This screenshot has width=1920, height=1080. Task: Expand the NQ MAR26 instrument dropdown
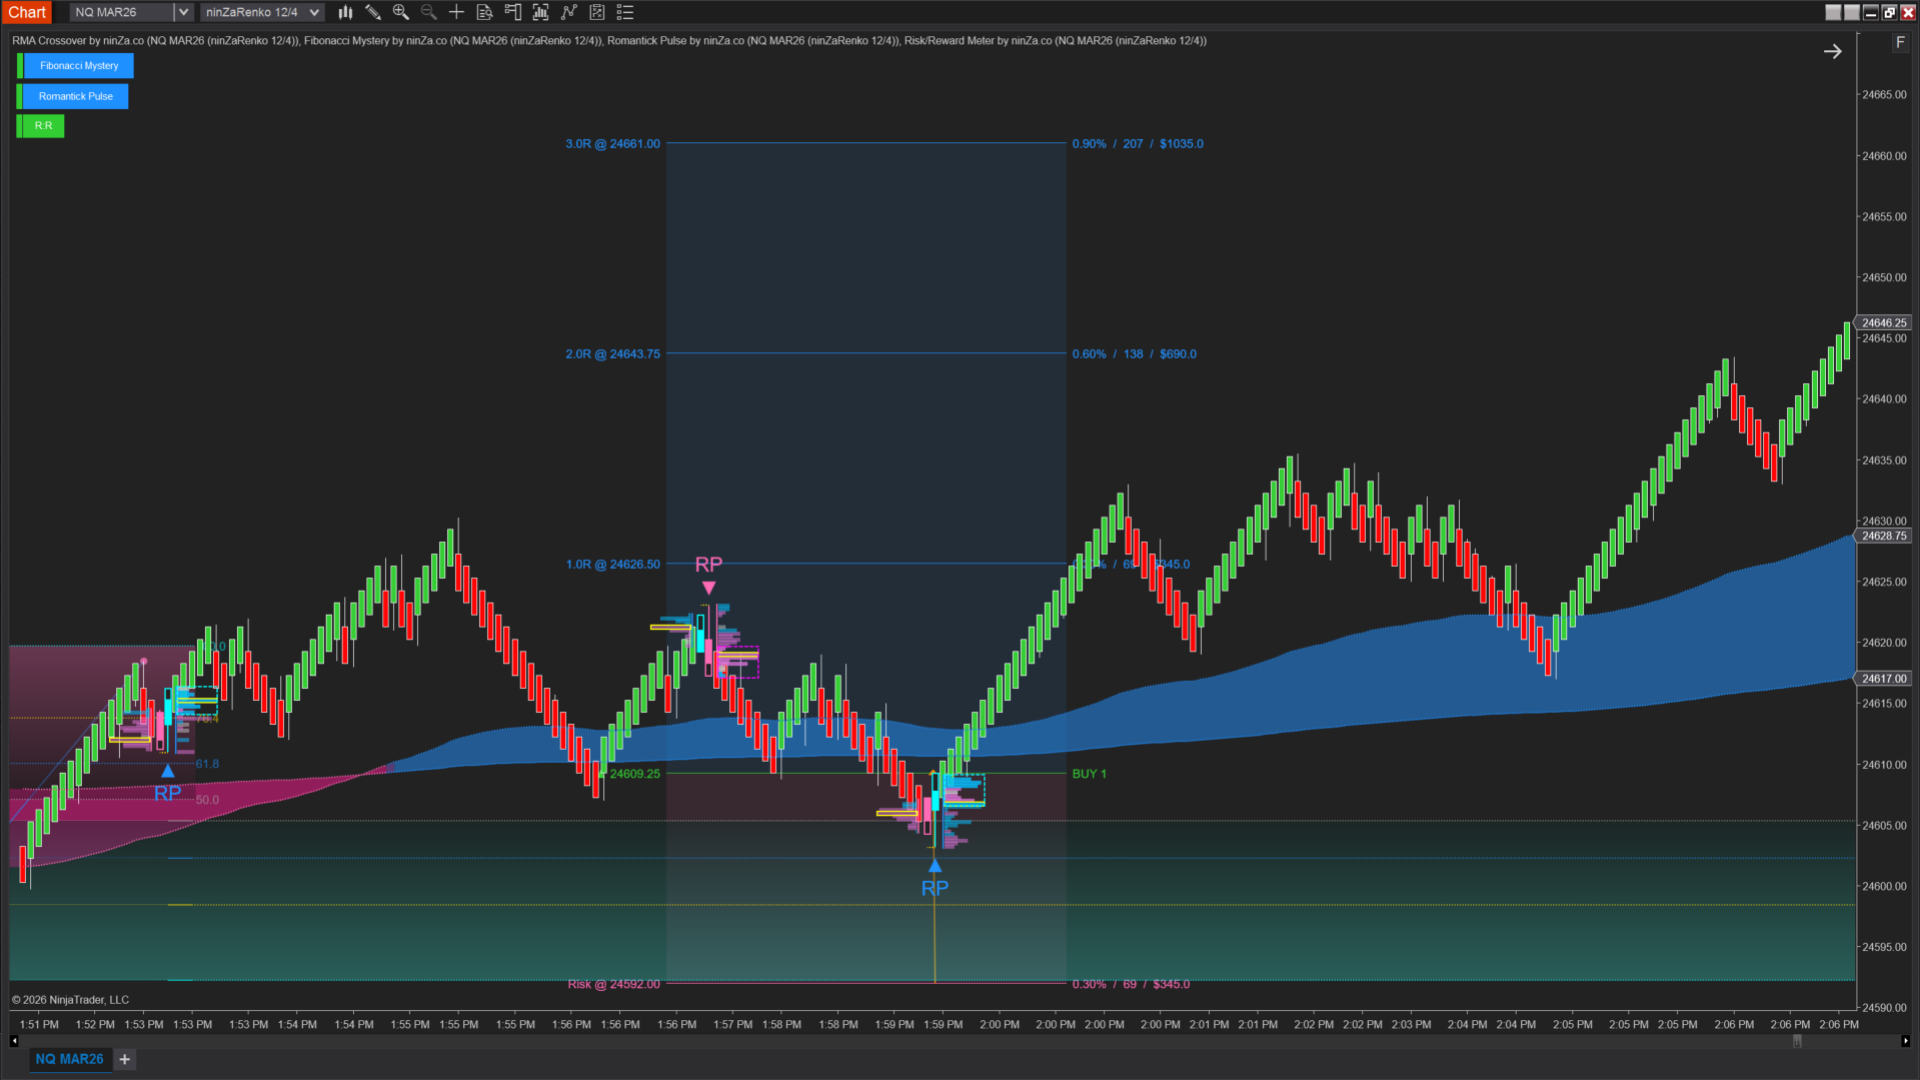pyautogui.click(x=183, y=12)
